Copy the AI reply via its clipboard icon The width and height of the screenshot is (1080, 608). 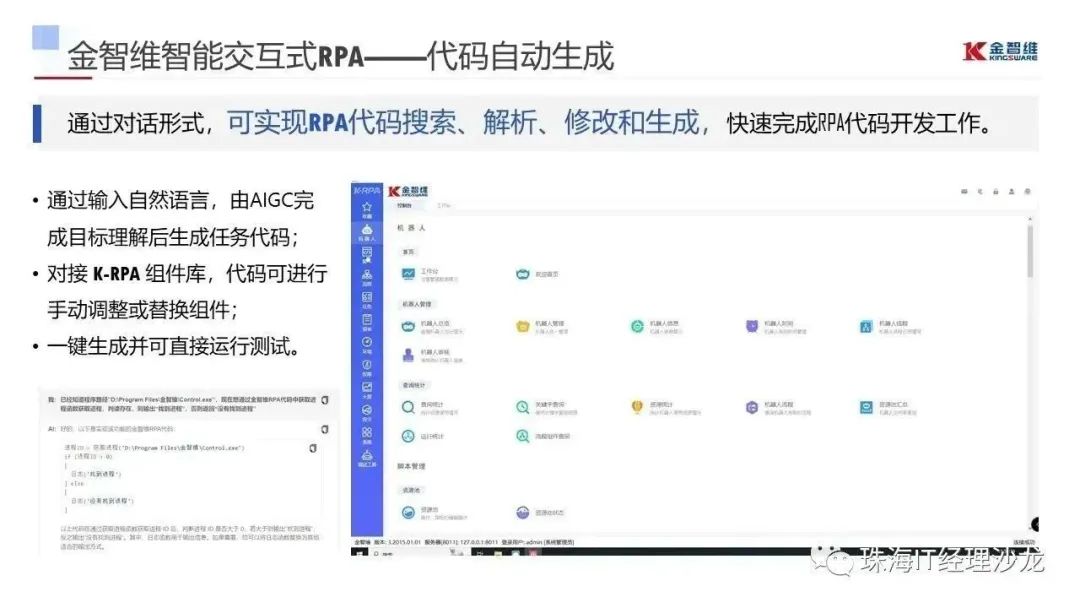pyautogui.click(x=325, y=430)
